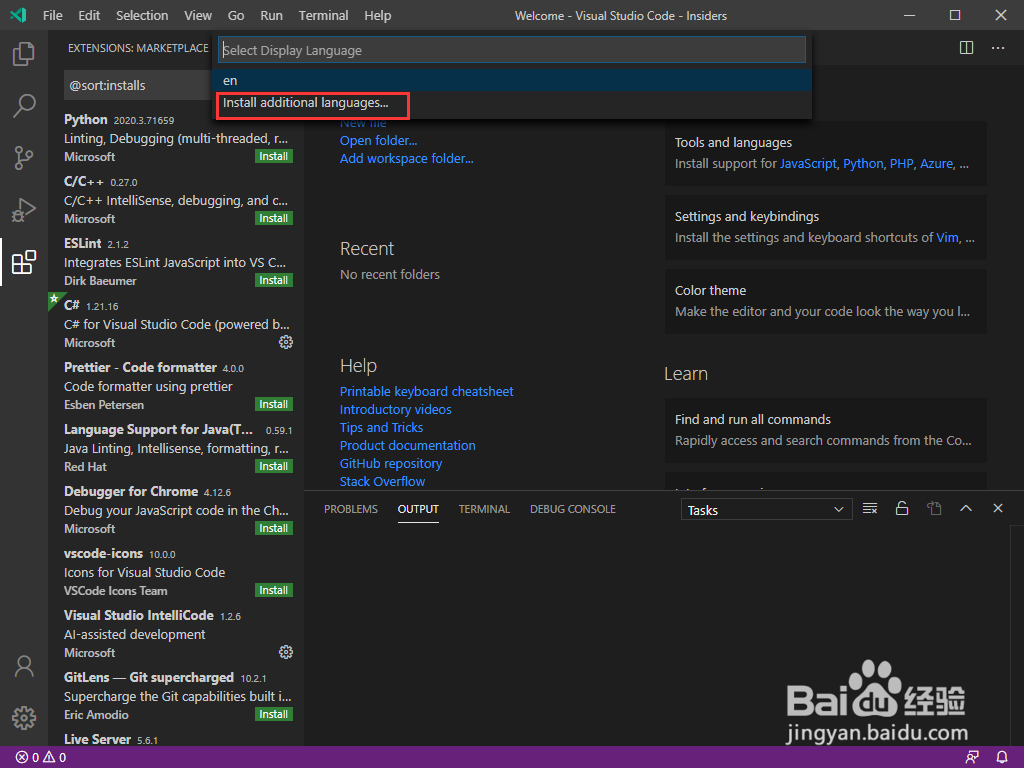
Task: Click feedback icon in status bar
Action: 972,758
